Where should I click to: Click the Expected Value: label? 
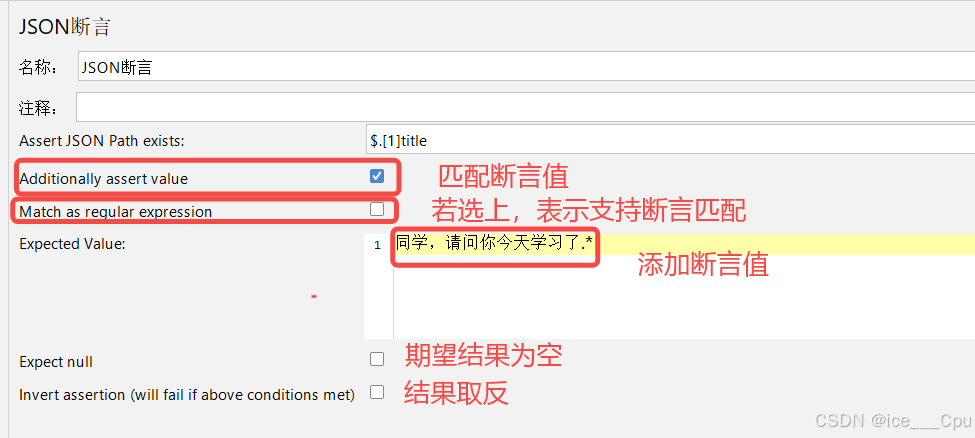click(x=72, y=244)
